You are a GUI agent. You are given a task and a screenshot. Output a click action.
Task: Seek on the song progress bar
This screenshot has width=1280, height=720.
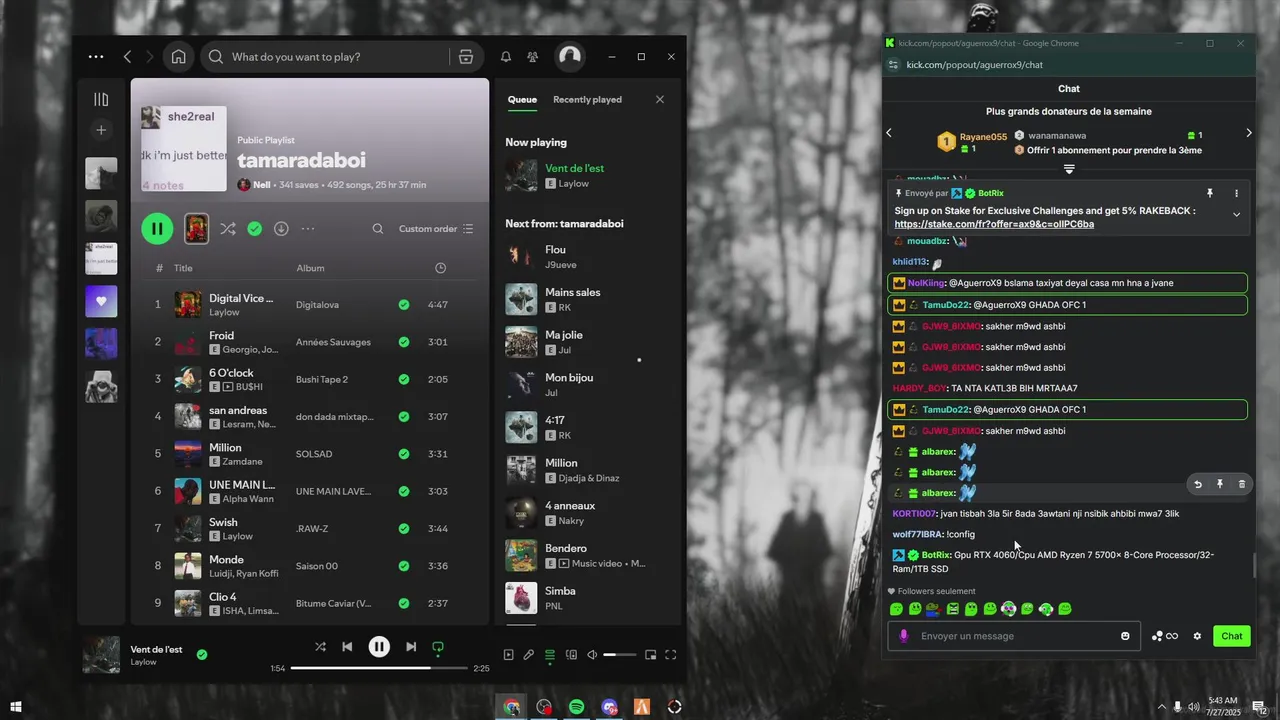(x=379, y=668)
